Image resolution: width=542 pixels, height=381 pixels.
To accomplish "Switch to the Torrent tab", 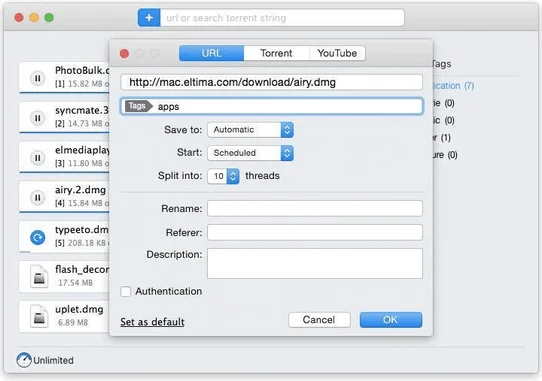I will pos(276,53).
